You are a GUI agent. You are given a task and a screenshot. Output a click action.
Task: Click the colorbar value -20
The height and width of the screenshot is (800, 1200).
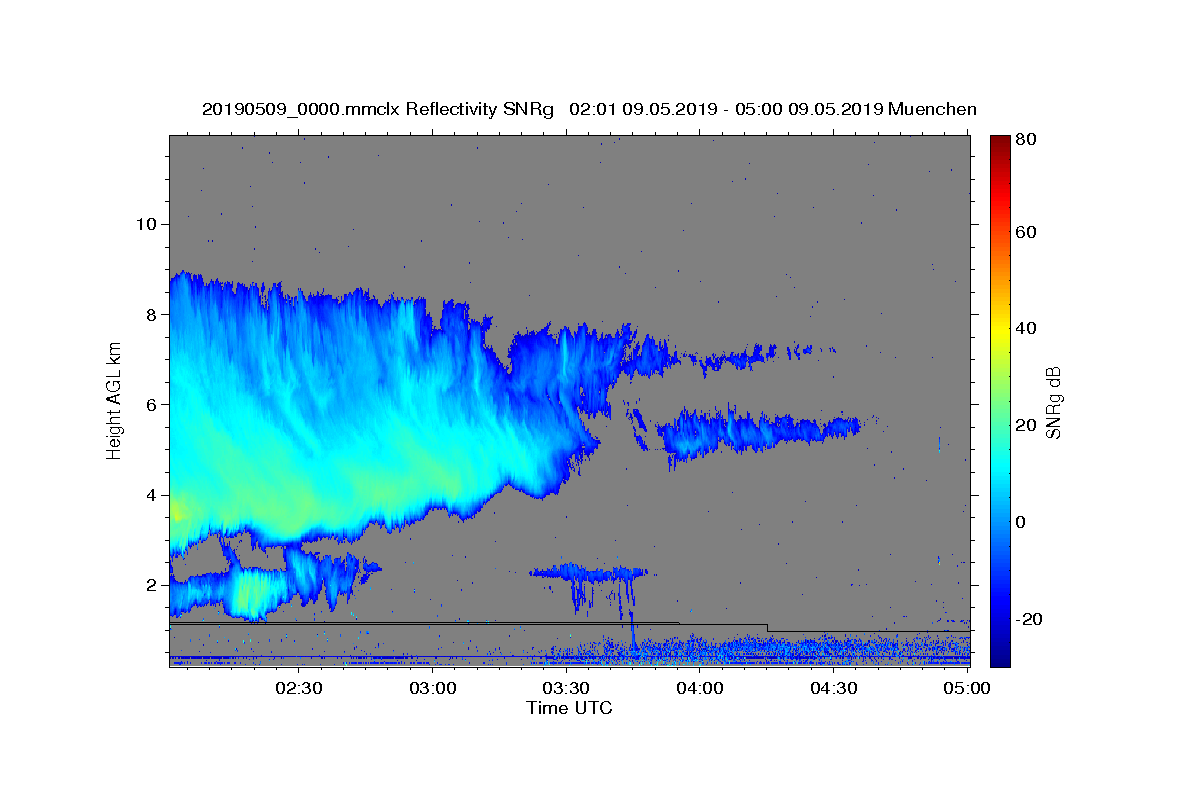pos(1031,619)
